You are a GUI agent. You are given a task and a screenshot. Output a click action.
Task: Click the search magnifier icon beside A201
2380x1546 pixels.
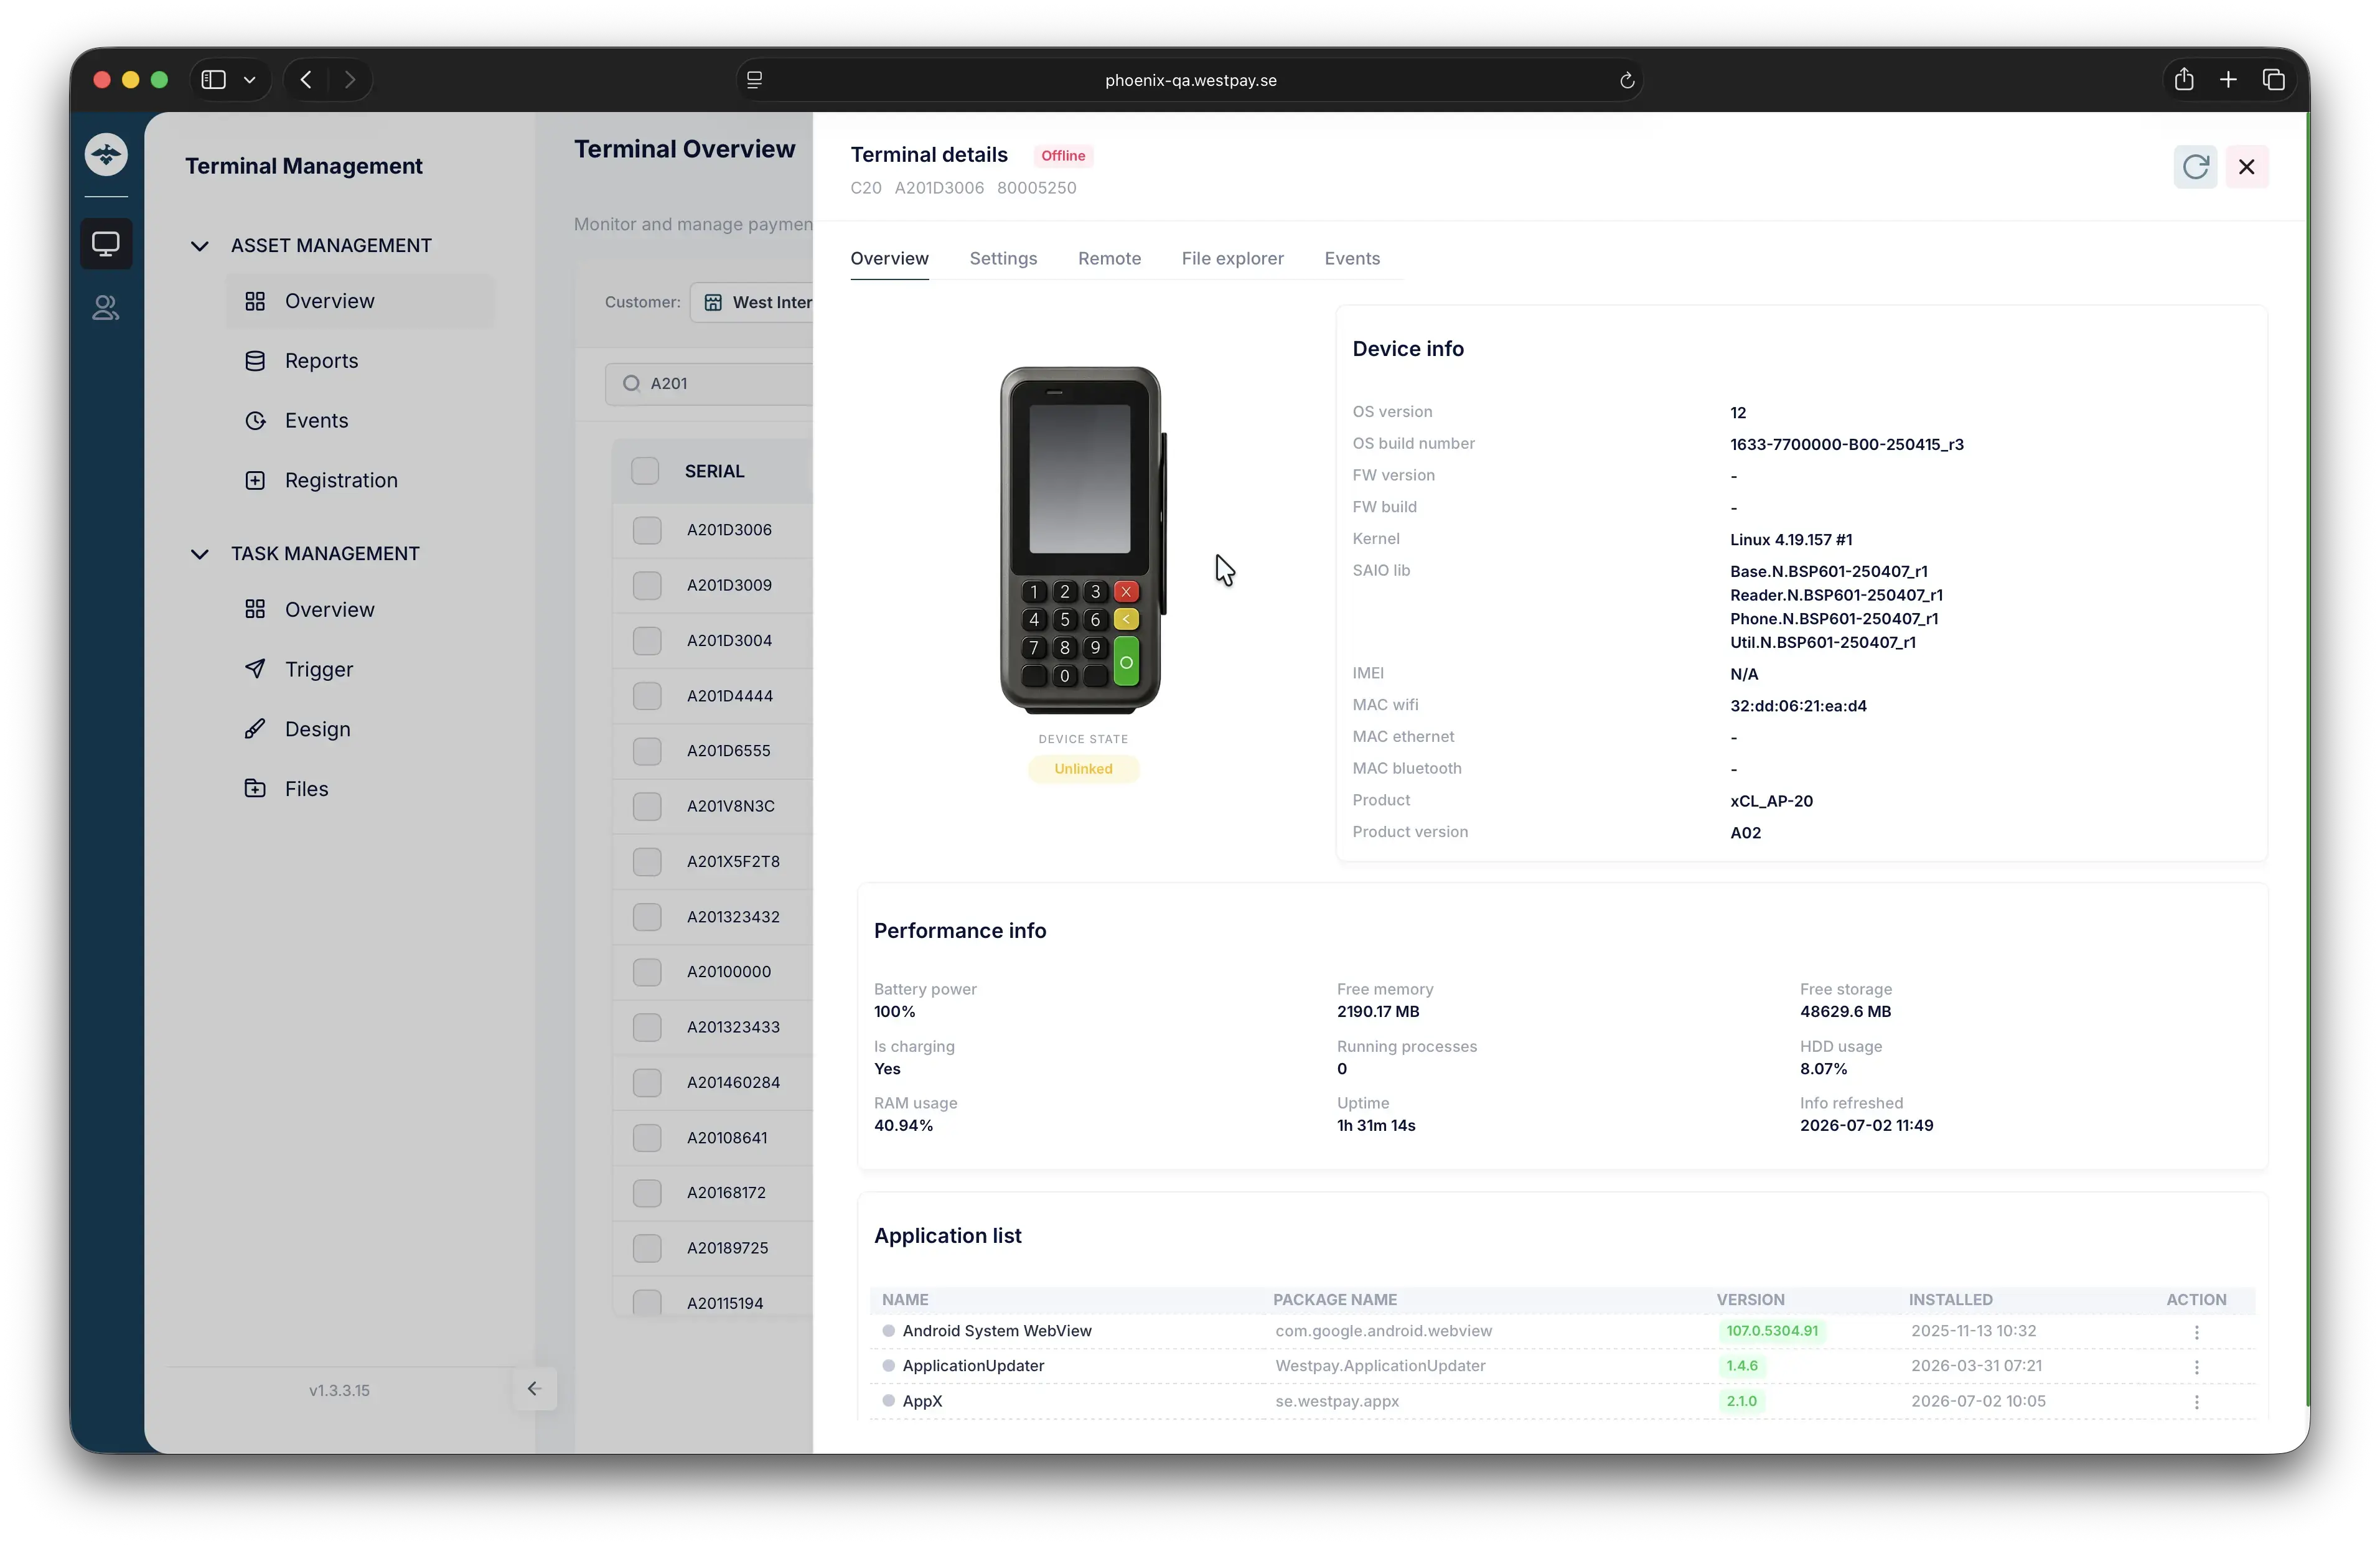631,383
